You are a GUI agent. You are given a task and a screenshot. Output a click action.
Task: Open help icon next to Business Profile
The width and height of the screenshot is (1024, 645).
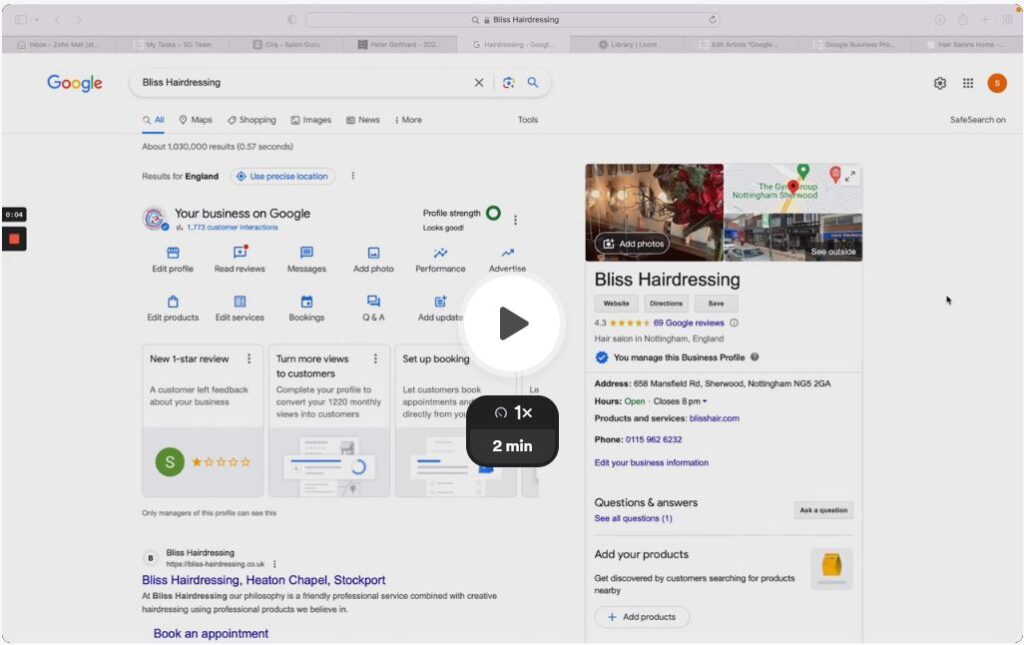click(x=754, y=357)
